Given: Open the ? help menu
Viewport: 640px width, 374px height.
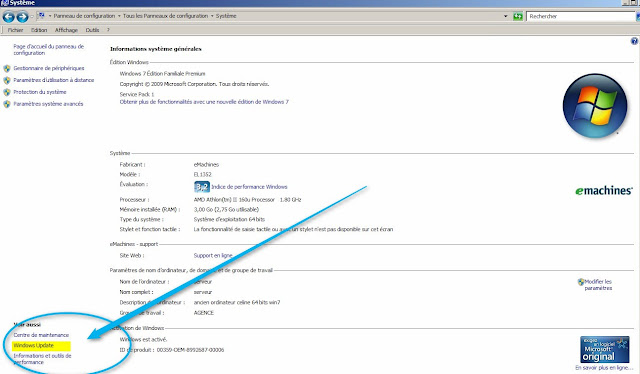Looking at the screenshot, I should [108, 30].
